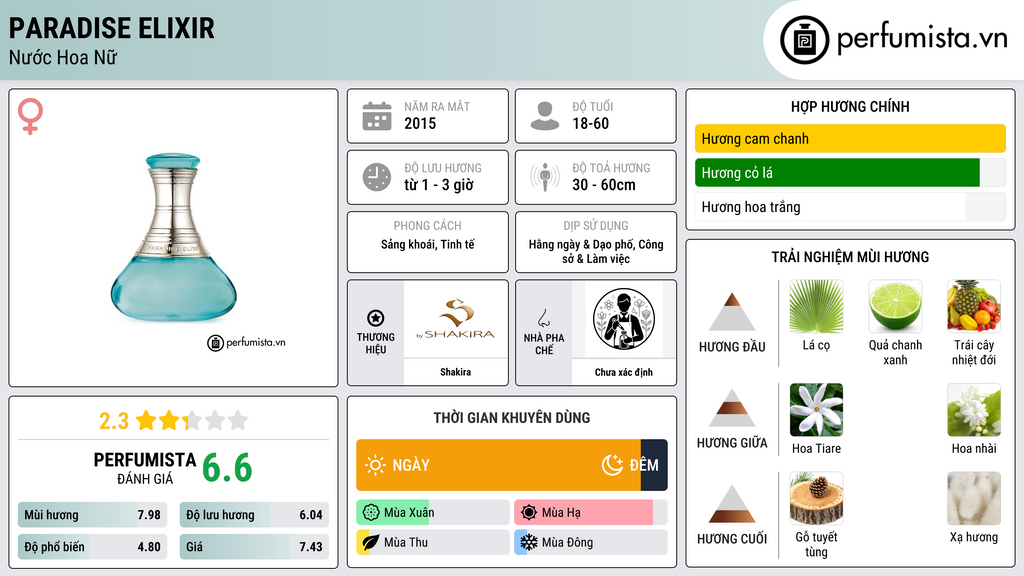Click the Hợp hương chính heading
Viewport: 1024px width, 576px height.
pos(850,106)
